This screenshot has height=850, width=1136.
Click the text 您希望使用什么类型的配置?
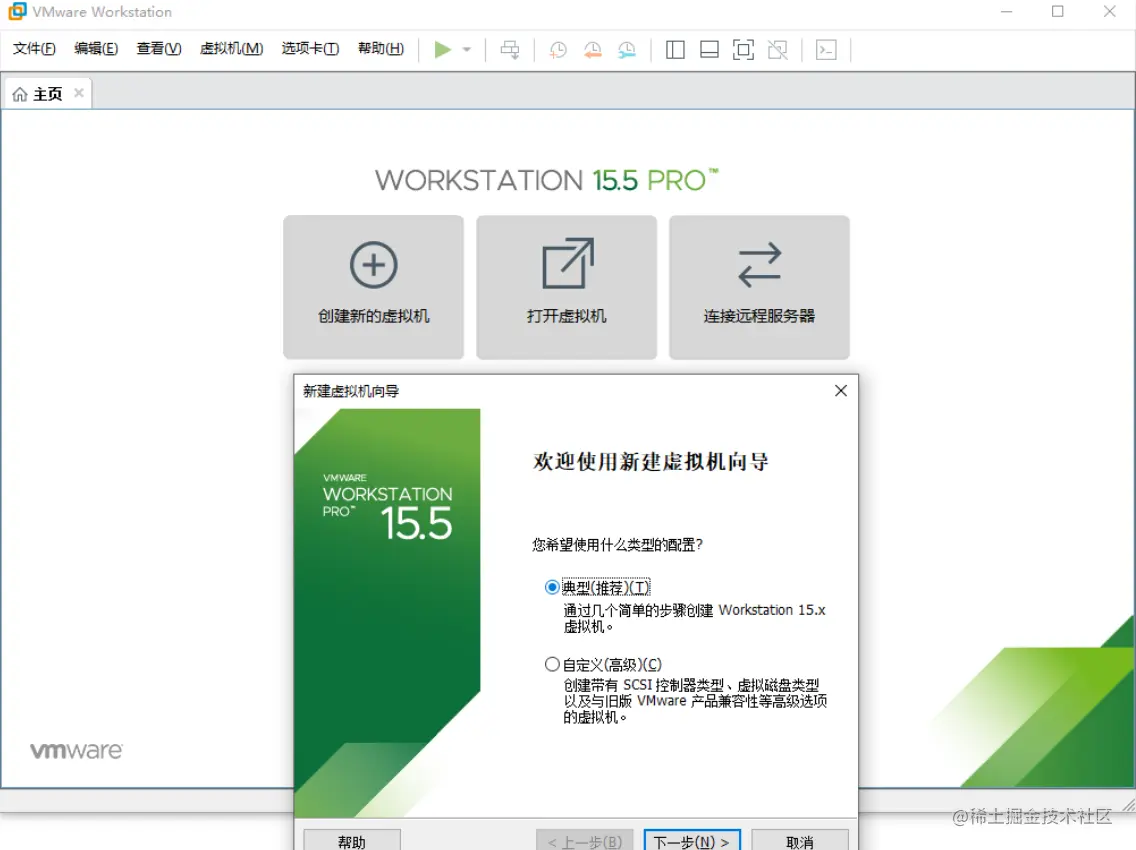pos(617,544)
